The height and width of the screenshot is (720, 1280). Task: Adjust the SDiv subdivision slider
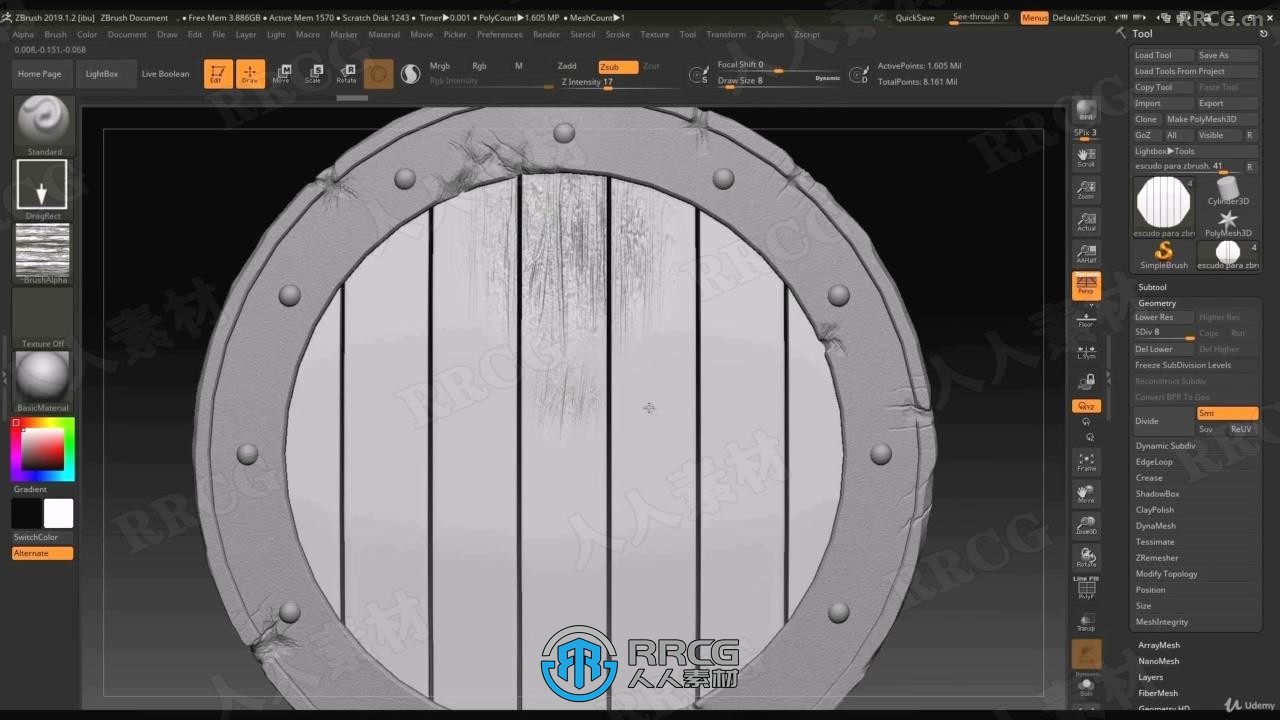(x=1163, y=333)
